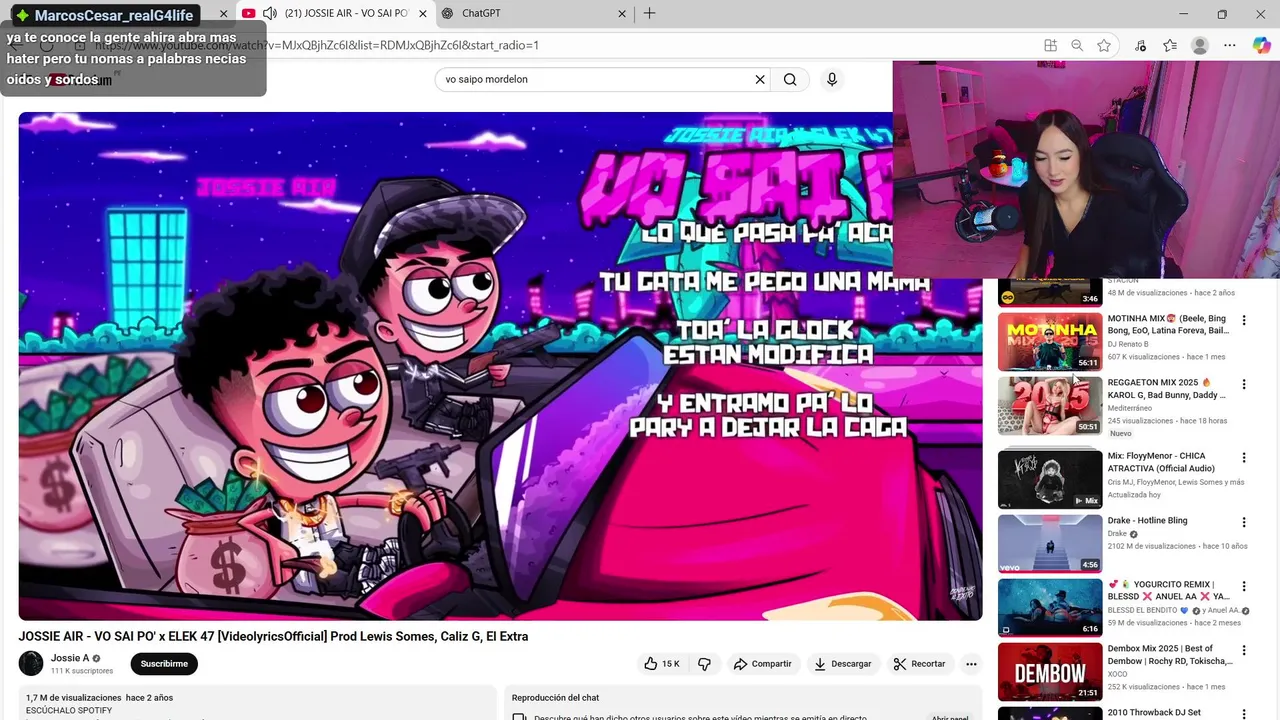The image size is (1280, 720).
Task: Click 'Mediterráneo' channel name
Action: tap(1130, 408)
